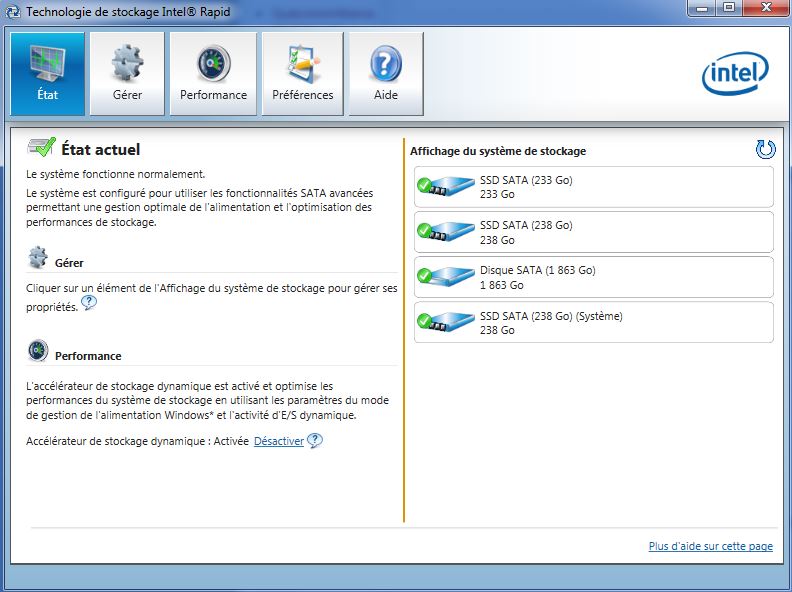Click the drive icon of the non-system 238 Go SSD
The image size is (792, 592).
pyautogui.click(x=446, y=231)
